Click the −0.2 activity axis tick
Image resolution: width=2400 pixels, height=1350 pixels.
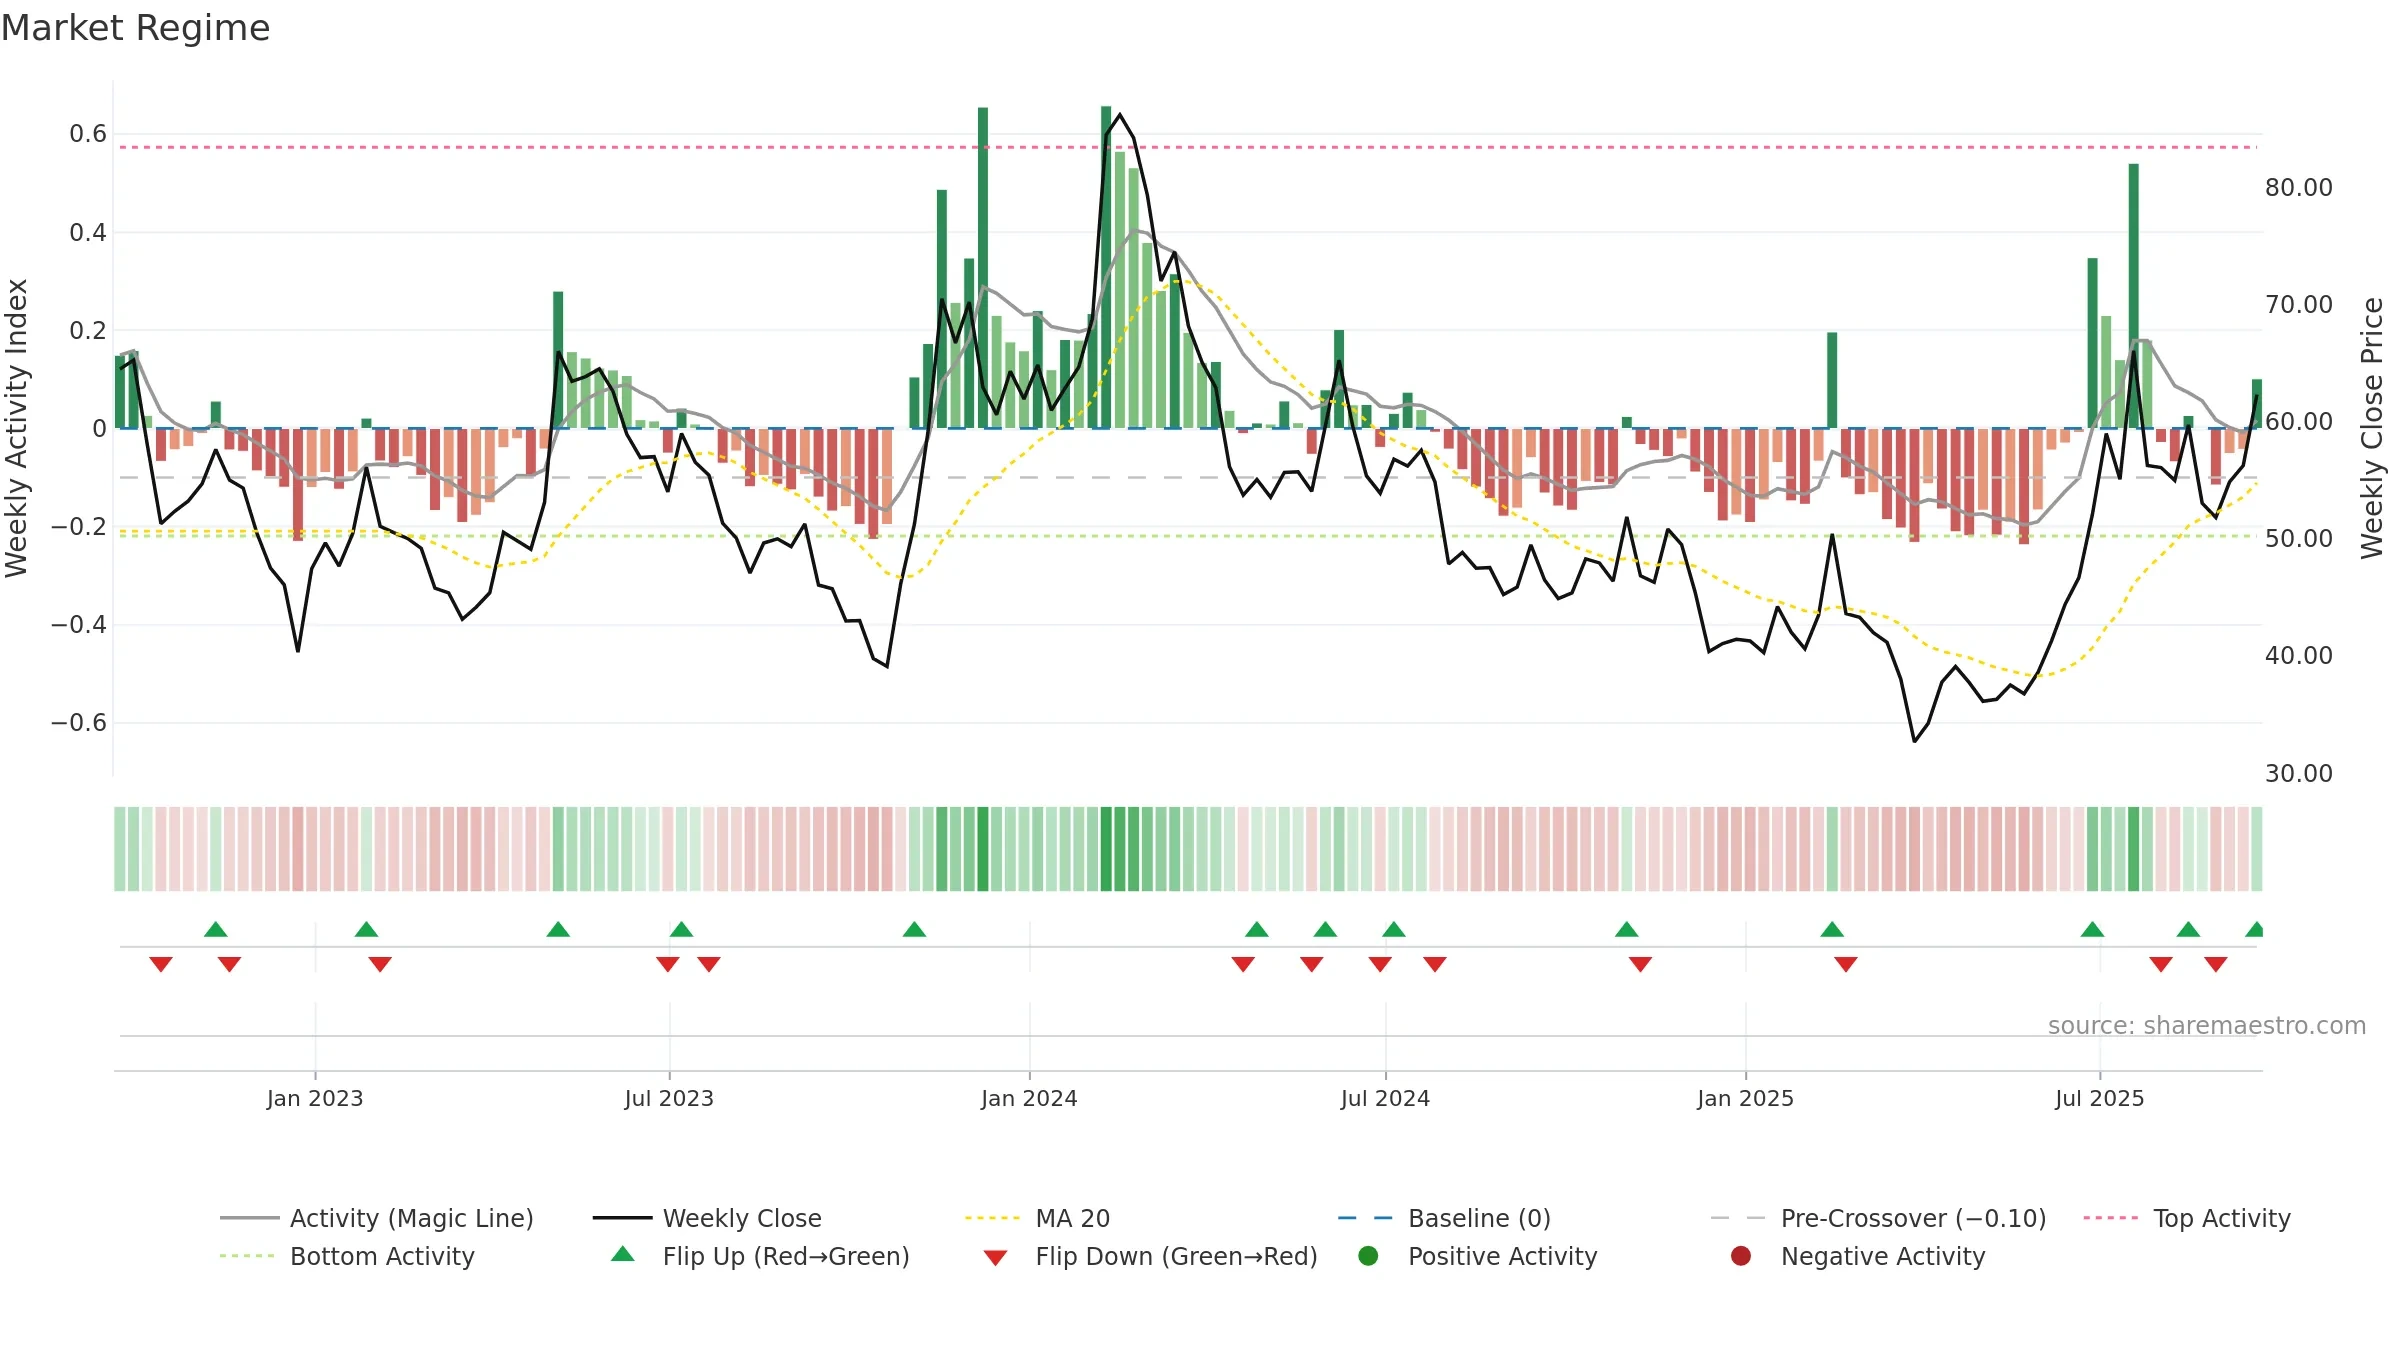point(79,526)
